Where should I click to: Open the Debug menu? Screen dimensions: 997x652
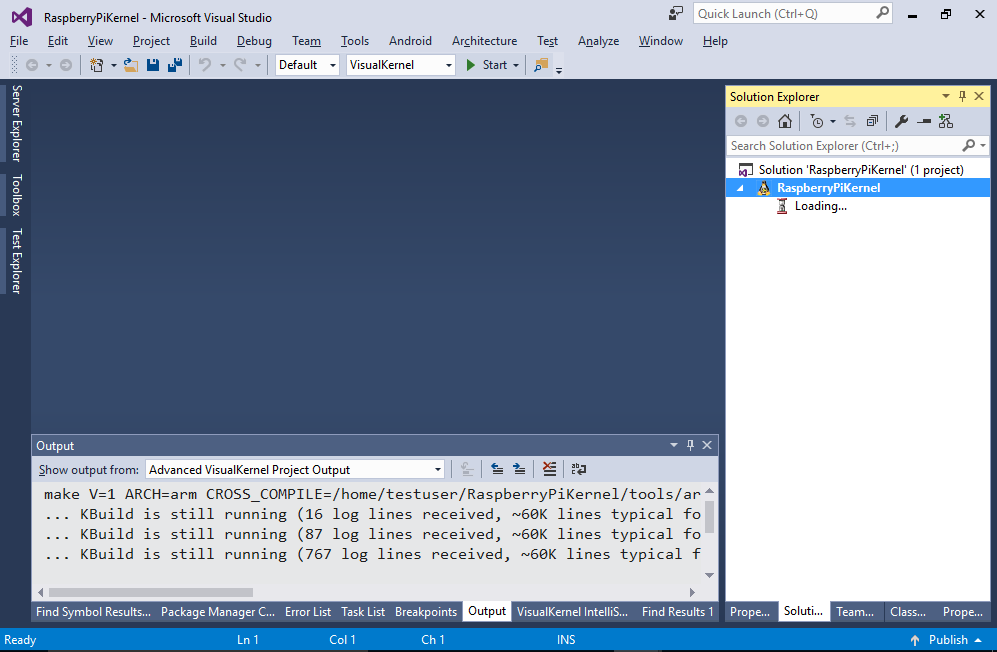click(x=254, y=41)
